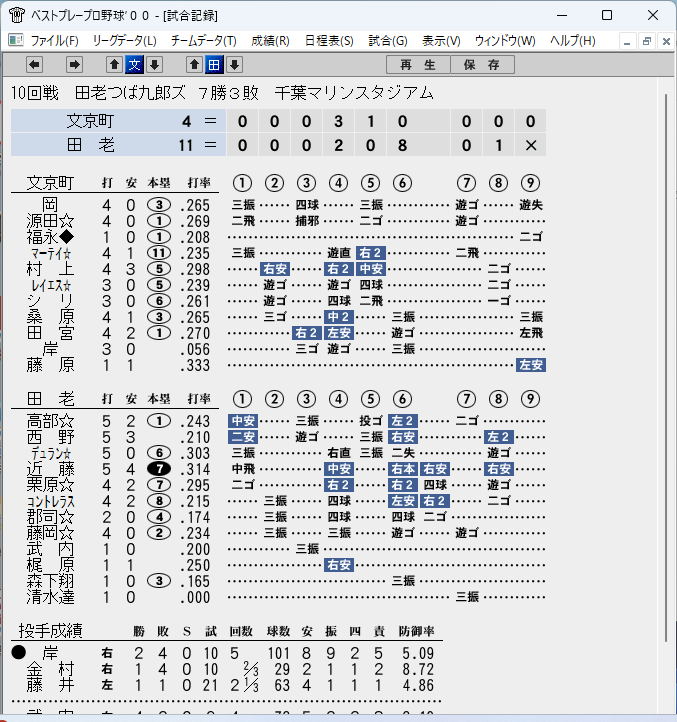Click up arrow beside 田 team icon
Viewport: 677px width, 722px height.
194,65
